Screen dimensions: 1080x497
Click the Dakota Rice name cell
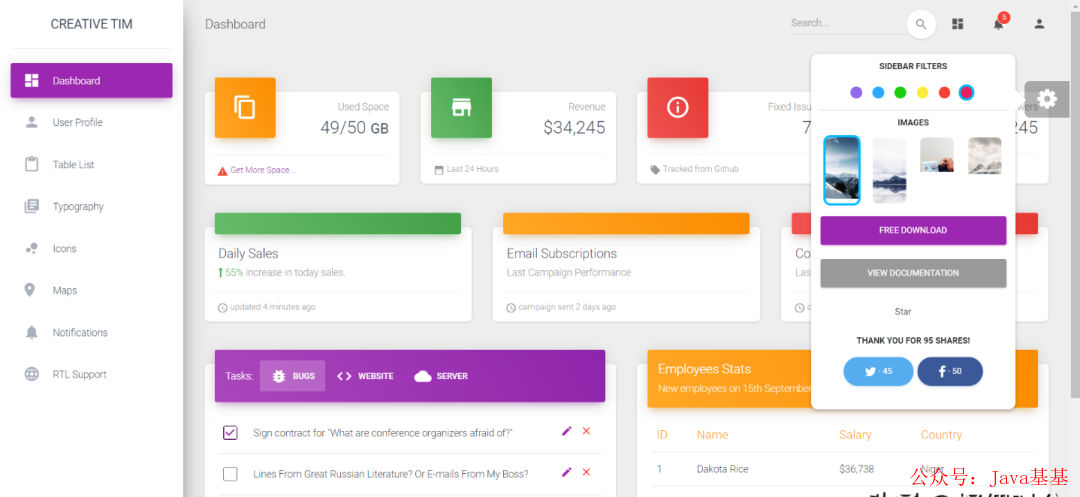point(723,469)
